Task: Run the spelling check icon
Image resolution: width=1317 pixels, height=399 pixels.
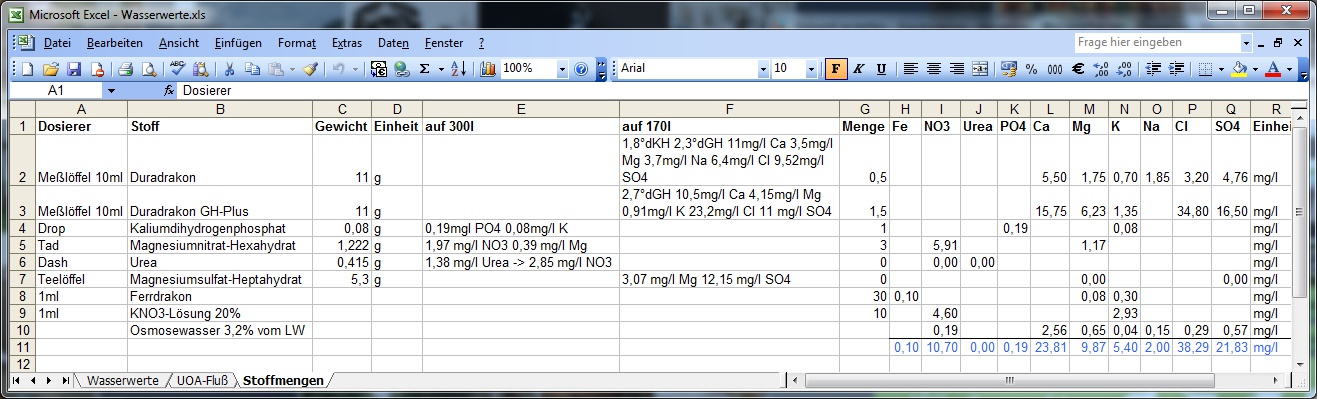Action: pos(178,69)
